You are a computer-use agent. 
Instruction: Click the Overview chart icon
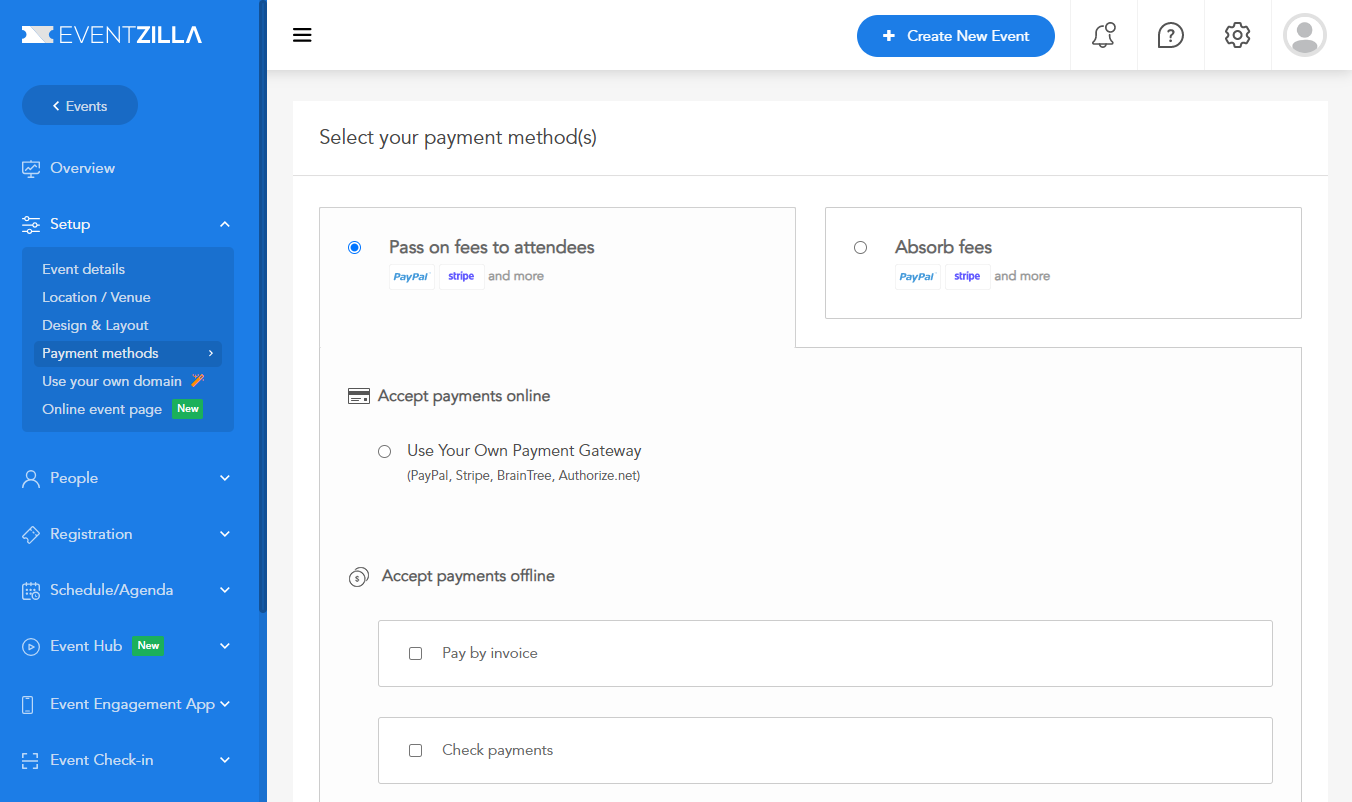point(31,168)
